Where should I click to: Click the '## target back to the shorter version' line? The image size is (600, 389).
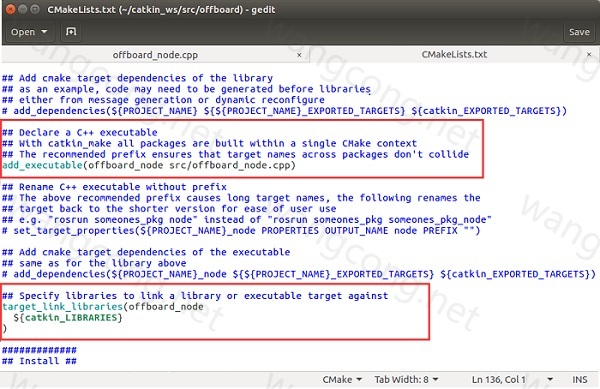click(x=169, y=209)
